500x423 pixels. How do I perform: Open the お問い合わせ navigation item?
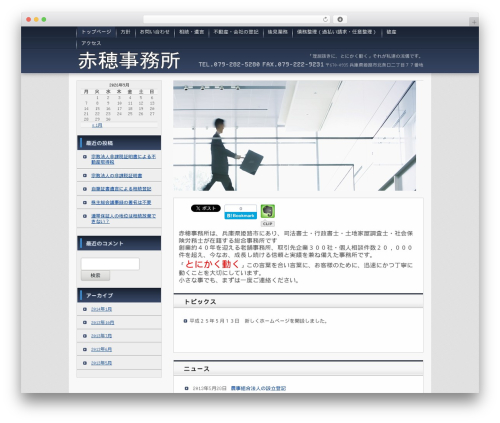pos(155,32)
